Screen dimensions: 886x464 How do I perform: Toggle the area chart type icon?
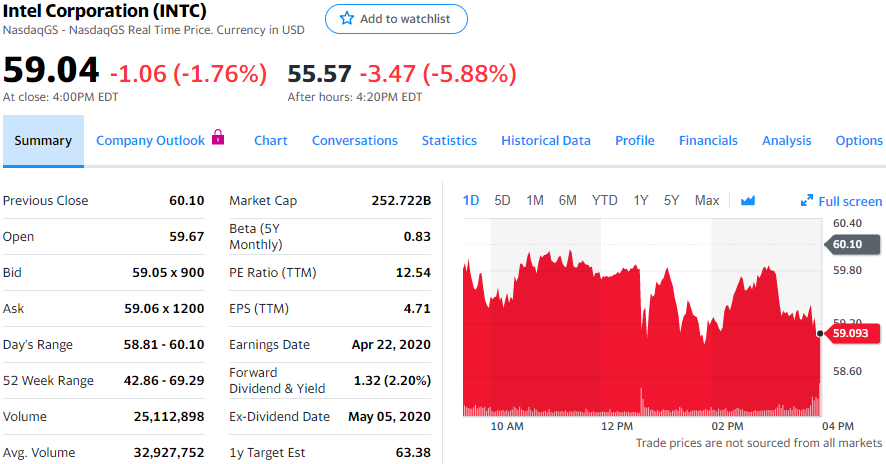pos(748,201)
